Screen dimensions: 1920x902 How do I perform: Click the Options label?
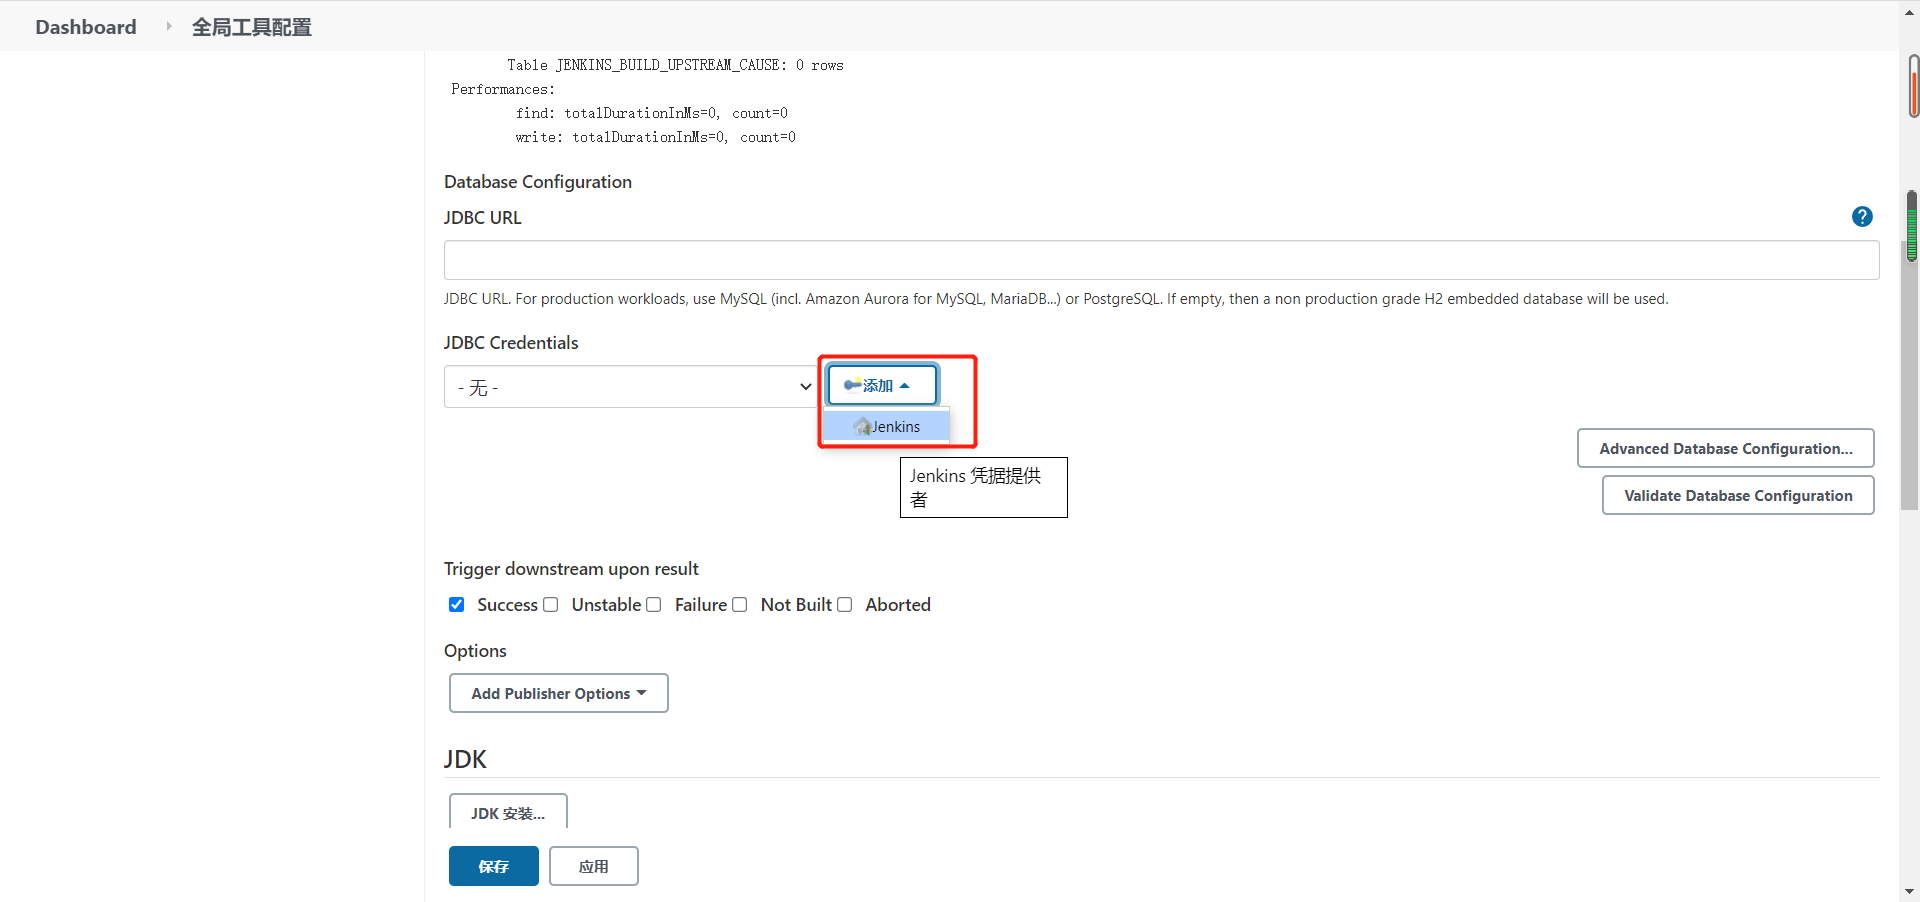[475, 651]
